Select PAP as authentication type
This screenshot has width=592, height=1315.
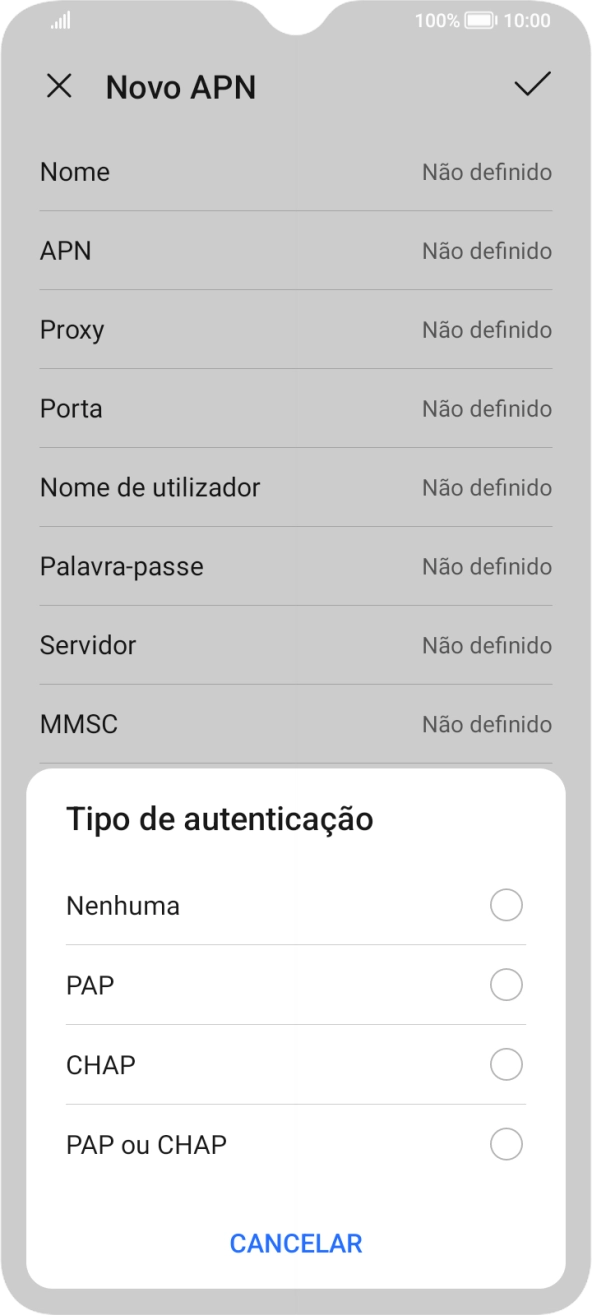(296, 985)
